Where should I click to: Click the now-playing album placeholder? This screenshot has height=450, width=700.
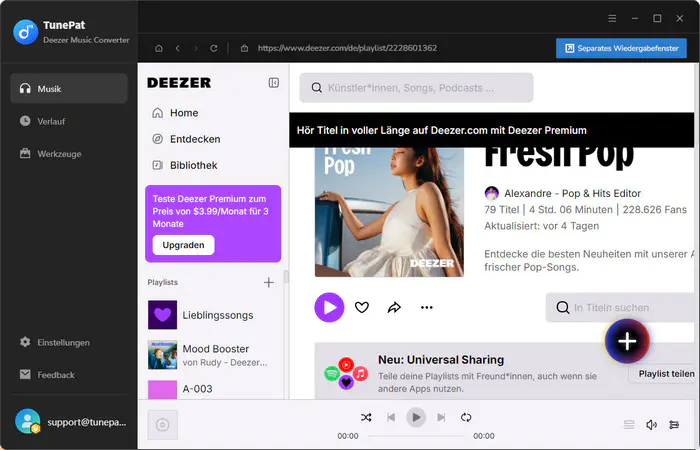(162, 425)
